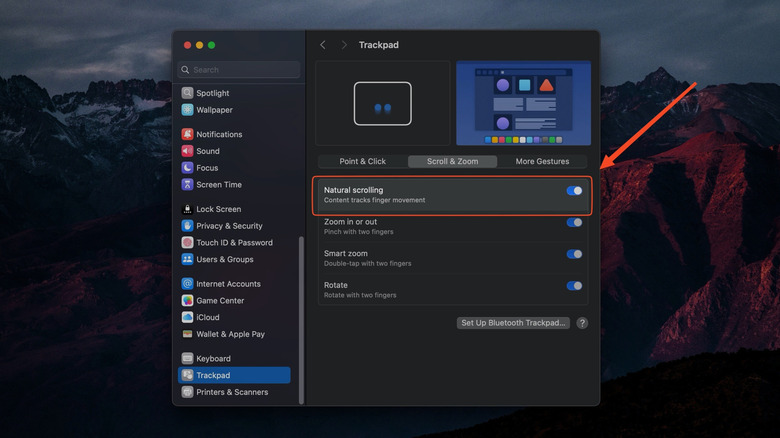Click the help question mark button

pos(582,323)
